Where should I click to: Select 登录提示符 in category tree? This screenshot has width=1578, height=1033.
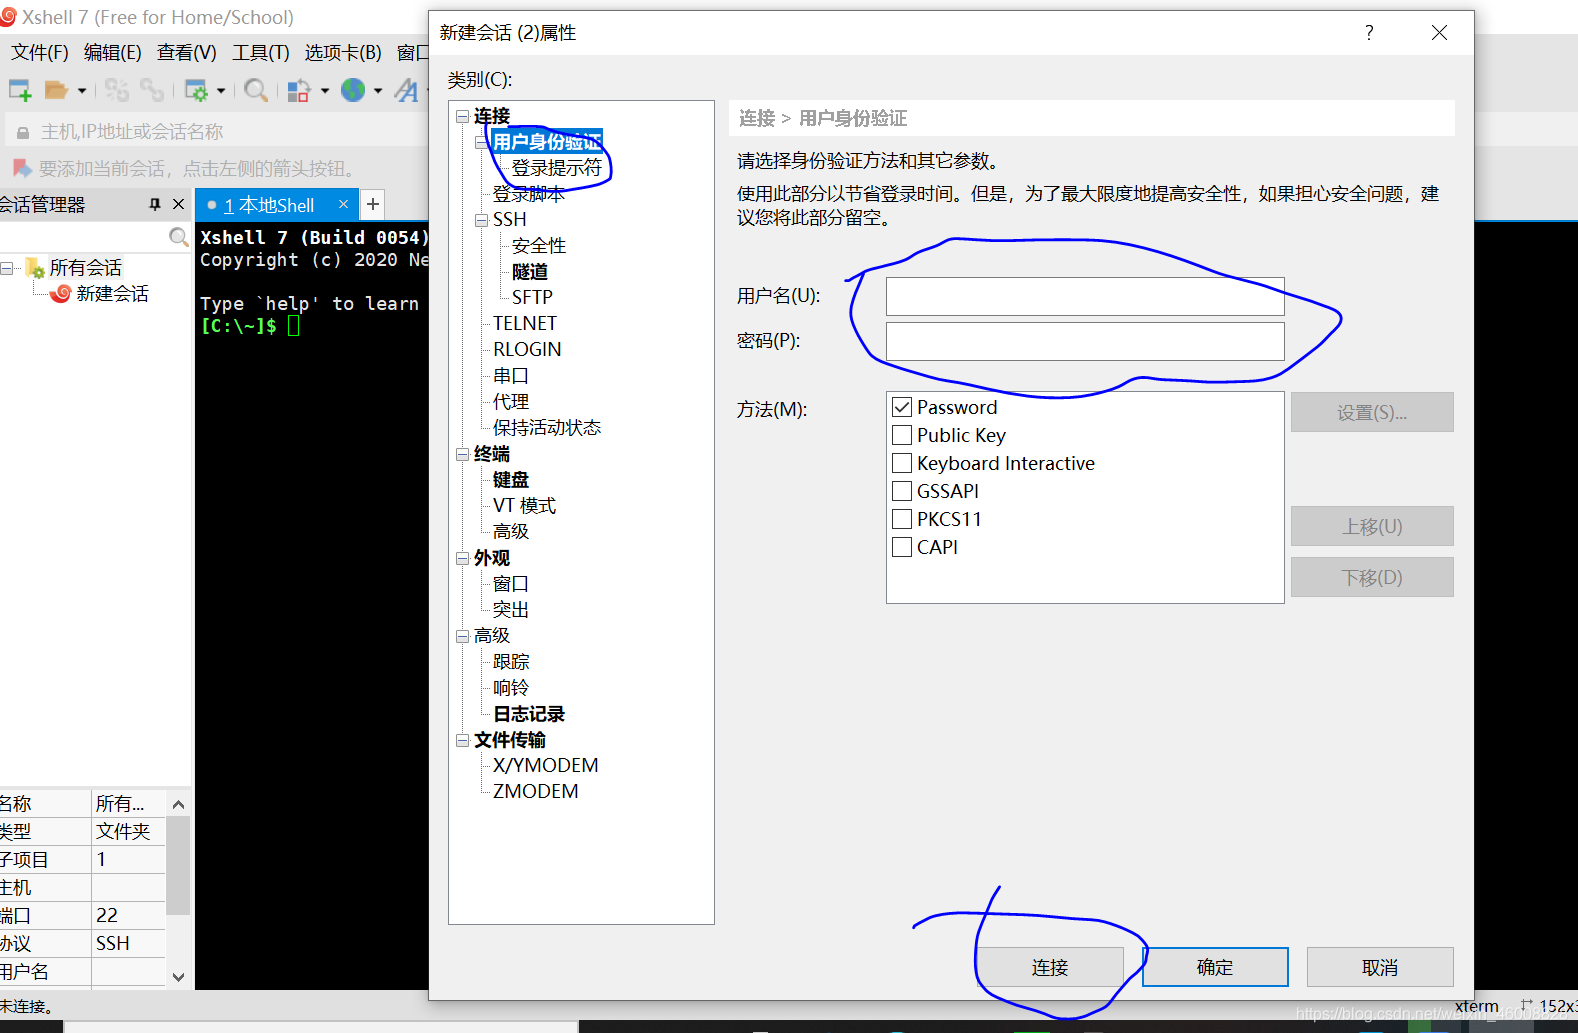point(557,168)
